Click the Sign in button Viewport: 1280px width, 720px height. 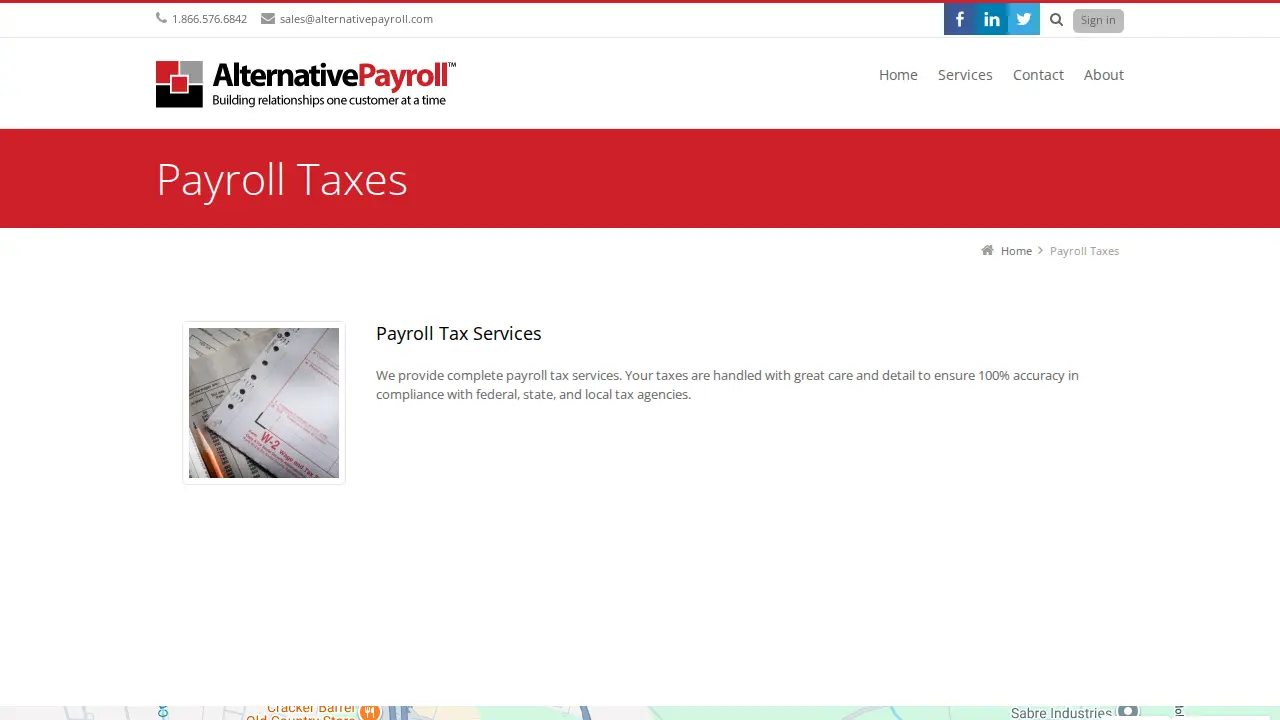click(1098, 20)
